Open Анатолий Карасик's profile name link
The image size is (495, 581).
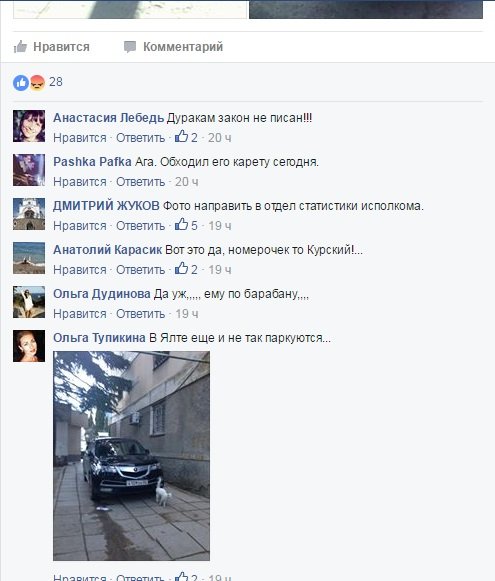[107, 250]
